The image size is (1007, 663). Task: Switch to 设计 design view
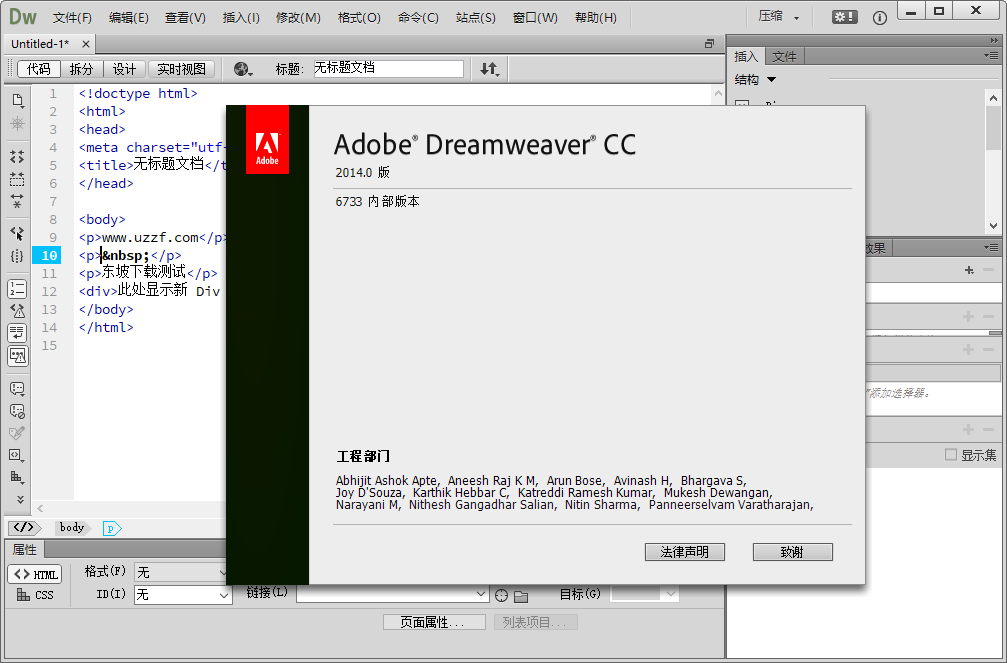[125, 69]
